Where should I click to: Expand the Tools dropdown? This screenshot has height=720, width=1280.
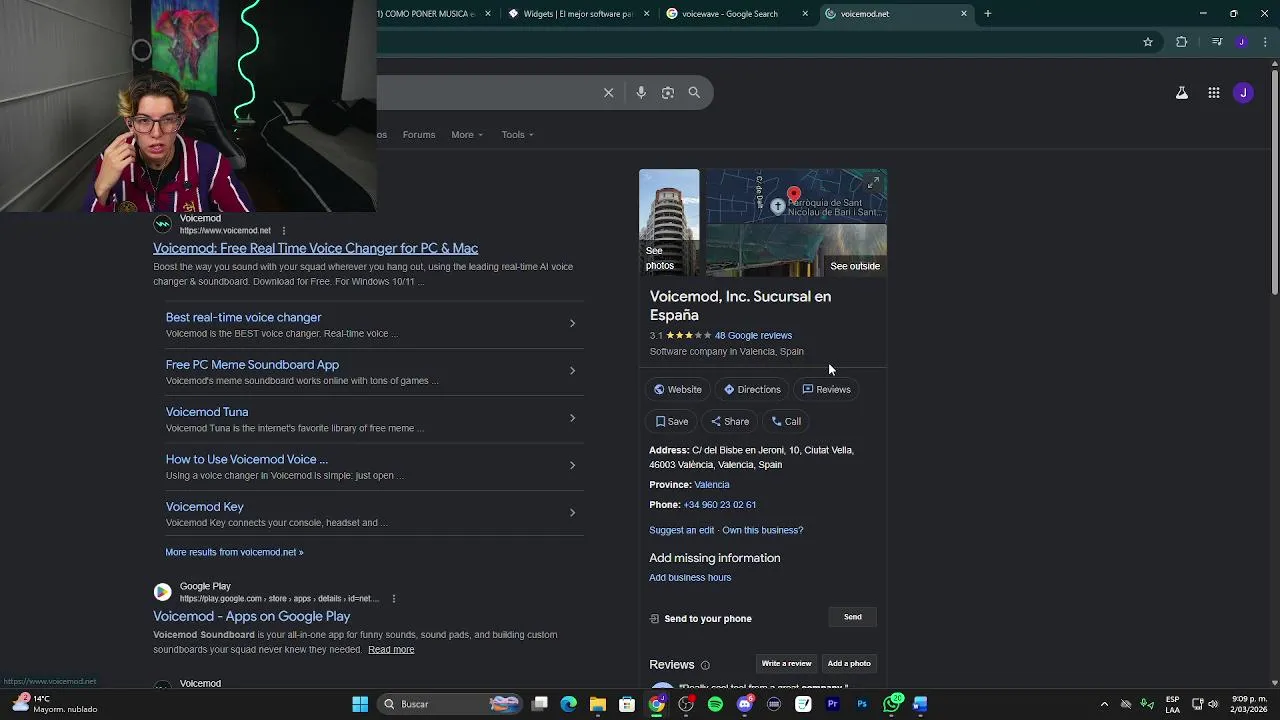point(518,135)
